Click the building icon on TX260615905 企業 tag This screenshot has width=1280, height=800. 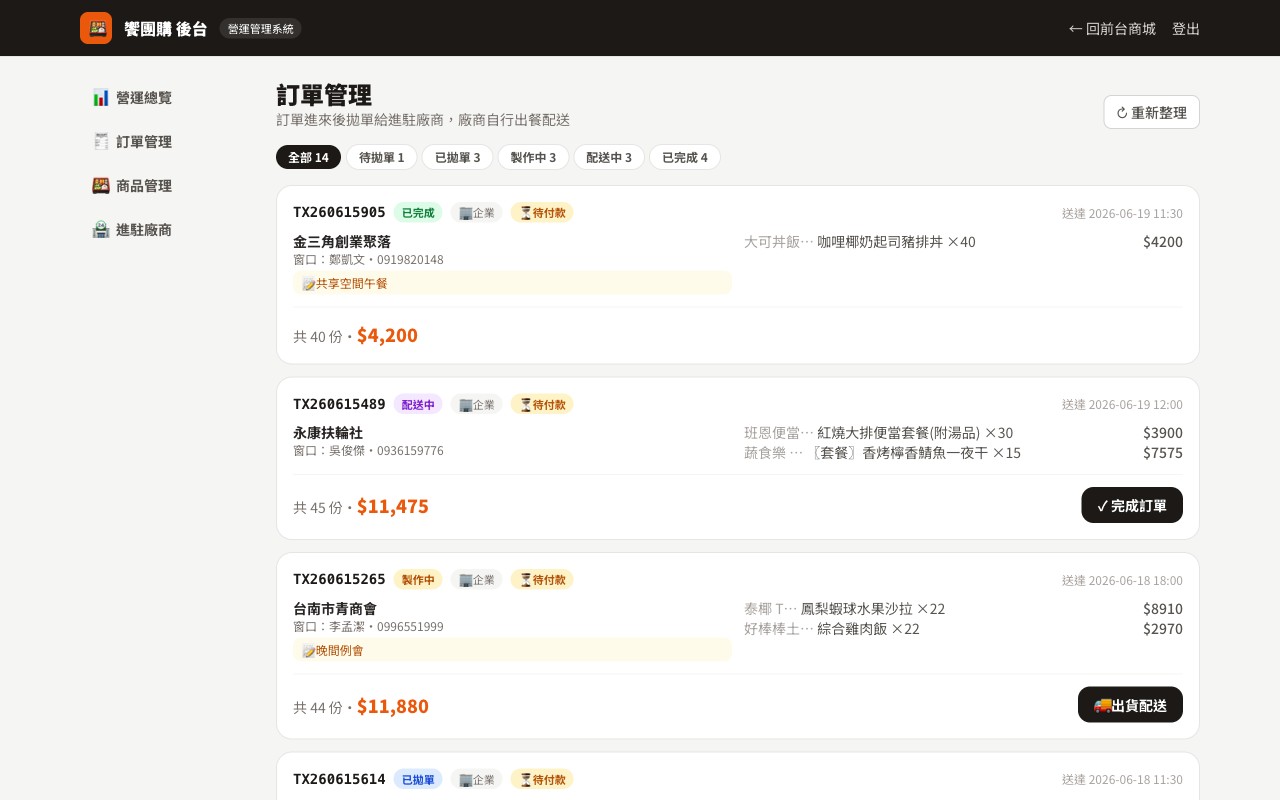click(465, 212)
